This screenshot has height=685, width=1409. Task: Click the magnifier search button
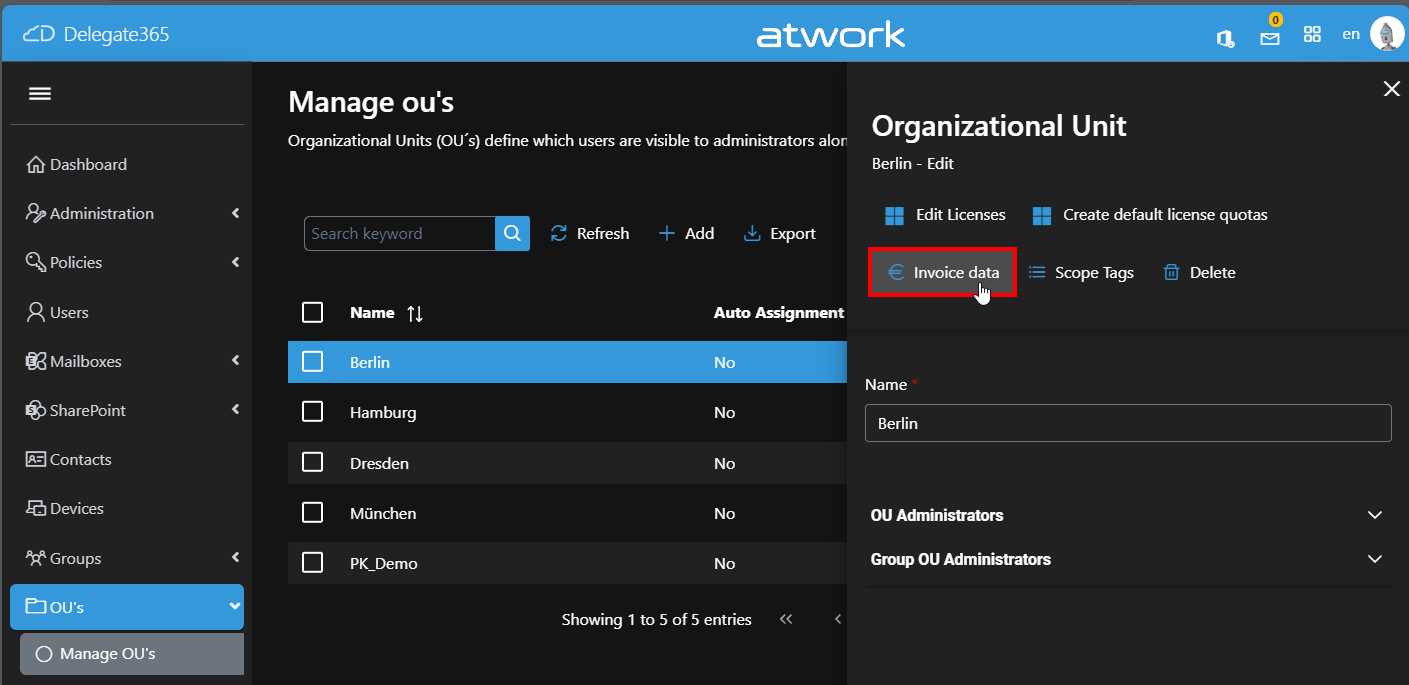coord(512,233)
